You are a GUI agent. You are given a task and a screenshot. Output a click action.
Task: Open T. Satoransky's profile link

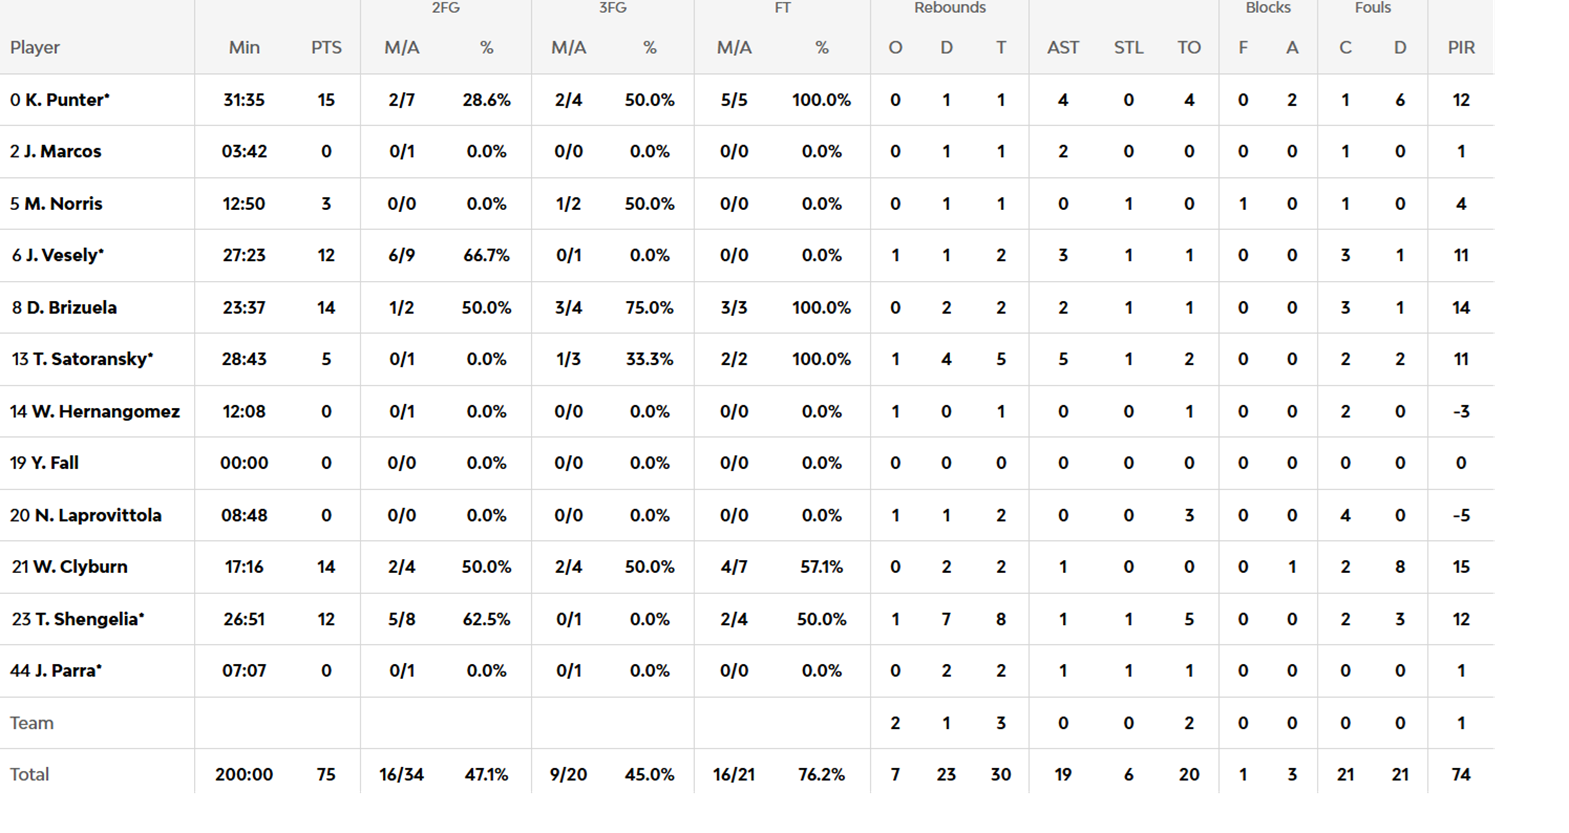point(91,359)
